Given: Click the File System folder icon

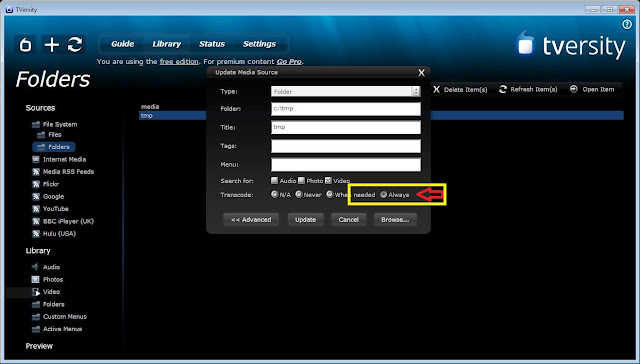Looking at the screenshot, I should (36, 124).
